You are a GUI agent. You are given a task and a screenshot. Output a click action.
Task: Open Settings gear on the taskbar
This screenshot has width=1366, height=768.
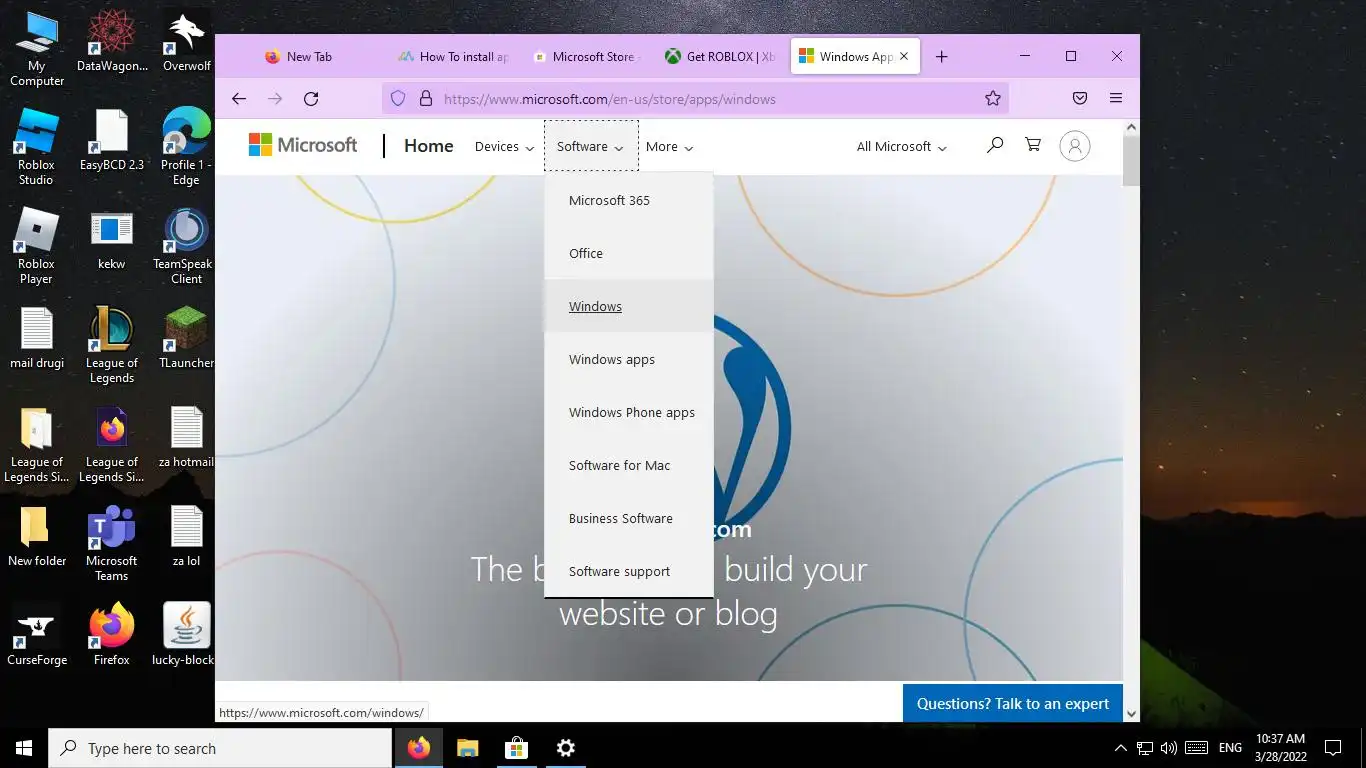pos(565,748)
